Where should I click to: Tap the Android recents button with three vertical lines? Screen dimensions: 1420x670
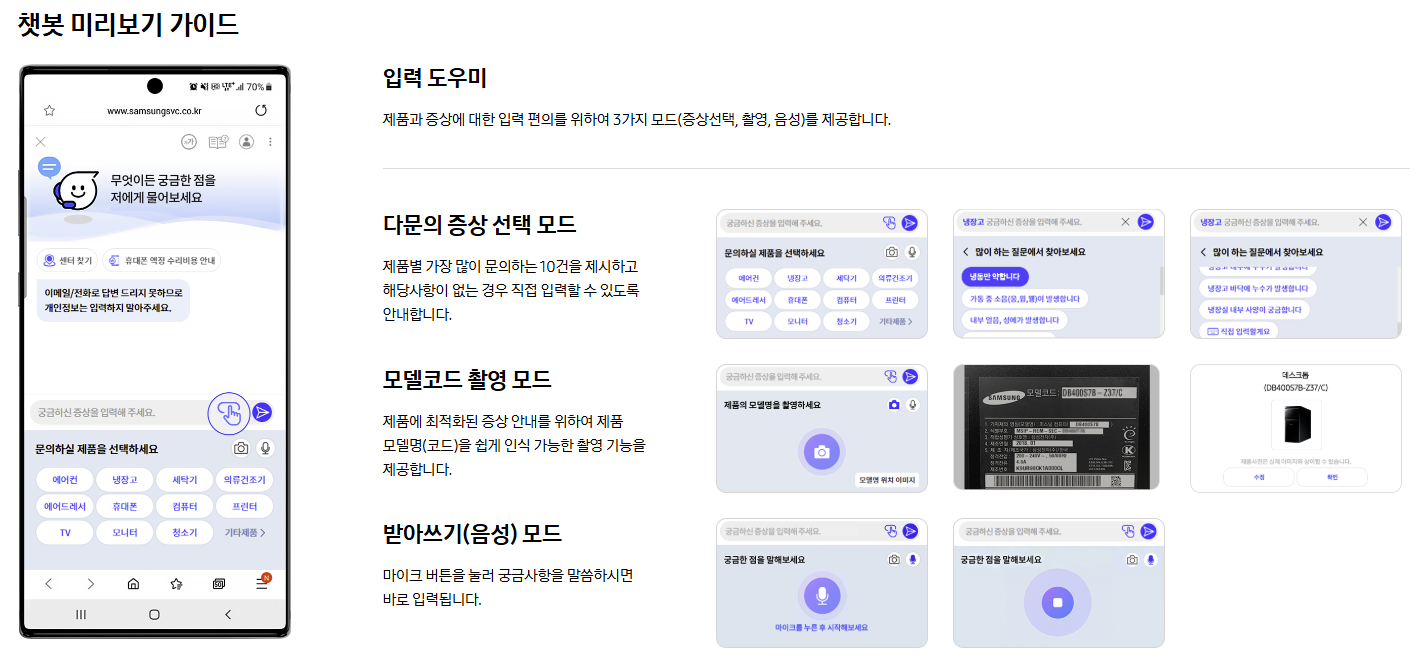[x=81, y=614]
